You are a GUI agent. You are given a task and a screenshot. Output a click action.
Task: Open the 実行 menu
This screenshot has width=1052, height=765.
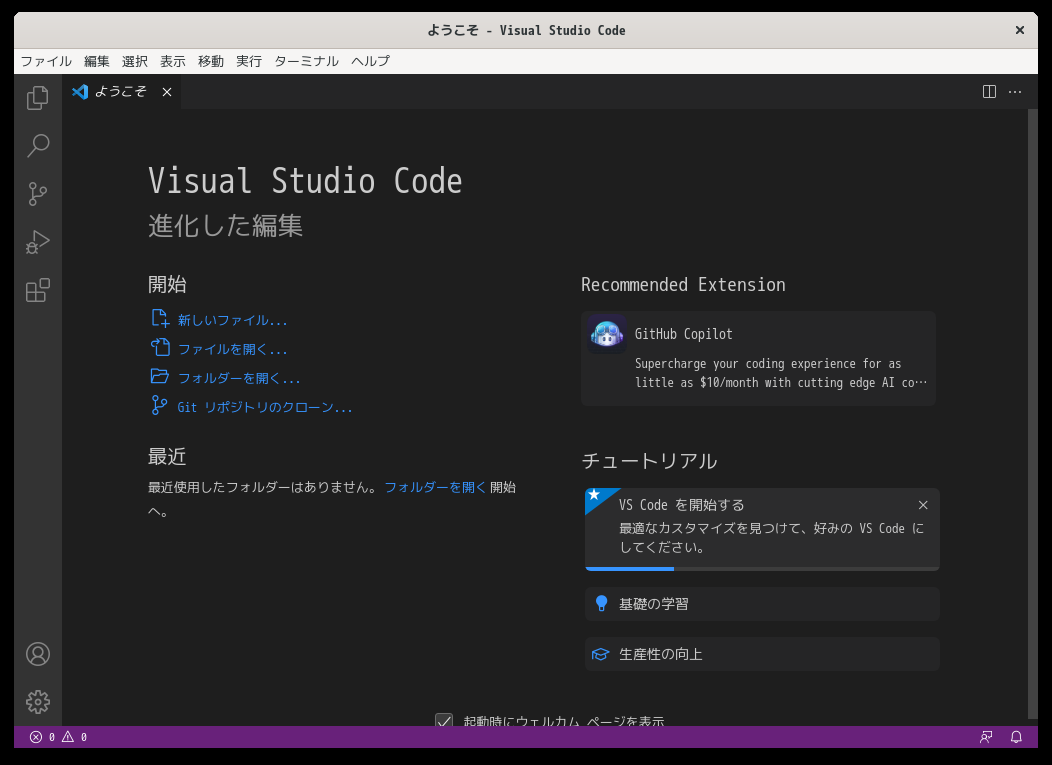click(249, 61)
